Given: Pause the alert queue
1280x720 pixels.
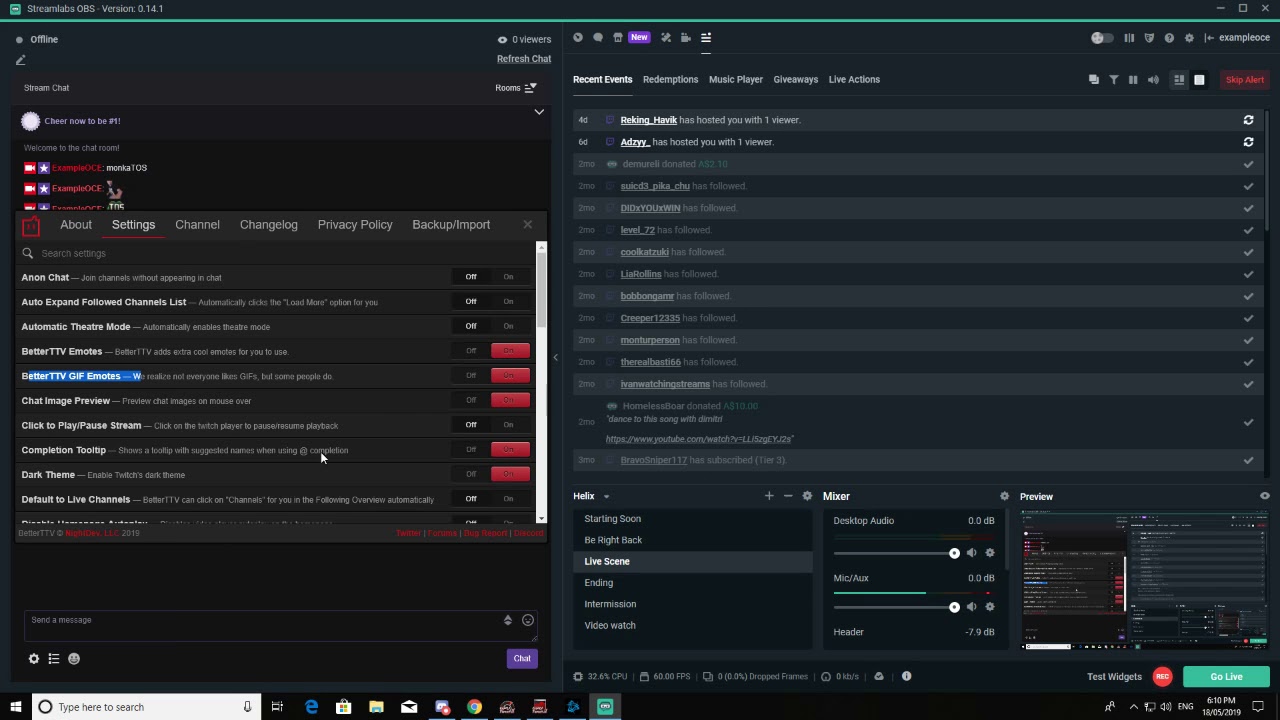Looking at the screenshot, I should point(1133,80).
